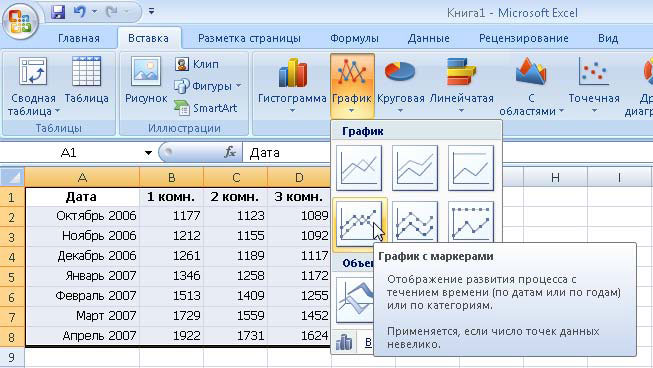
Task: Click the Select All corner button
Action: pos(12,177)
